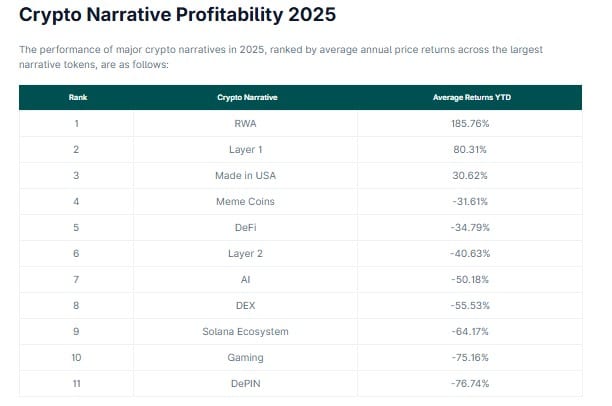Select the RWA narrative cell
This screenshot has width=612, height=406.
[245, 124]
